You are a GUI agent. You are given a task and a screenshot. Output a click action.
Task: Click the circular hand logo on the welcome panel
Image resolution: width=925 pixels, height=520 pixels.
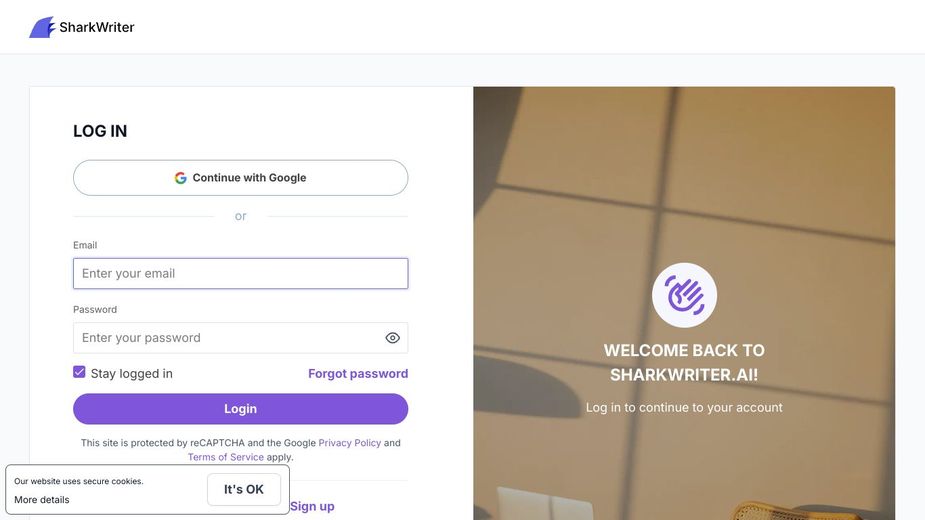click(684, 295)
